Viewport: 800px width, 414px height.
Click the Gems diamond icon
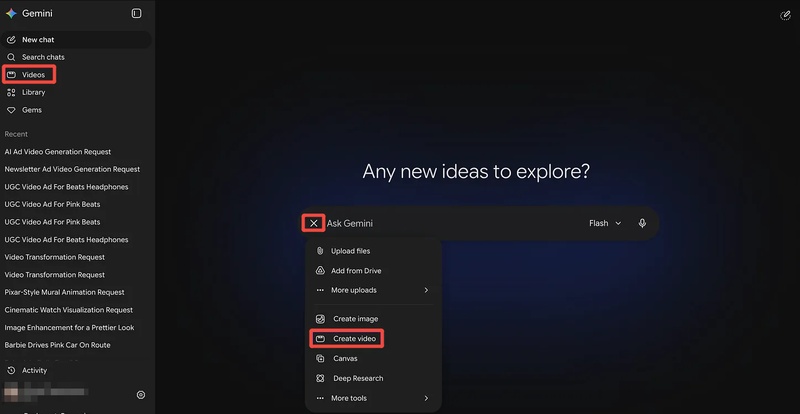click(x=11, y=110)
